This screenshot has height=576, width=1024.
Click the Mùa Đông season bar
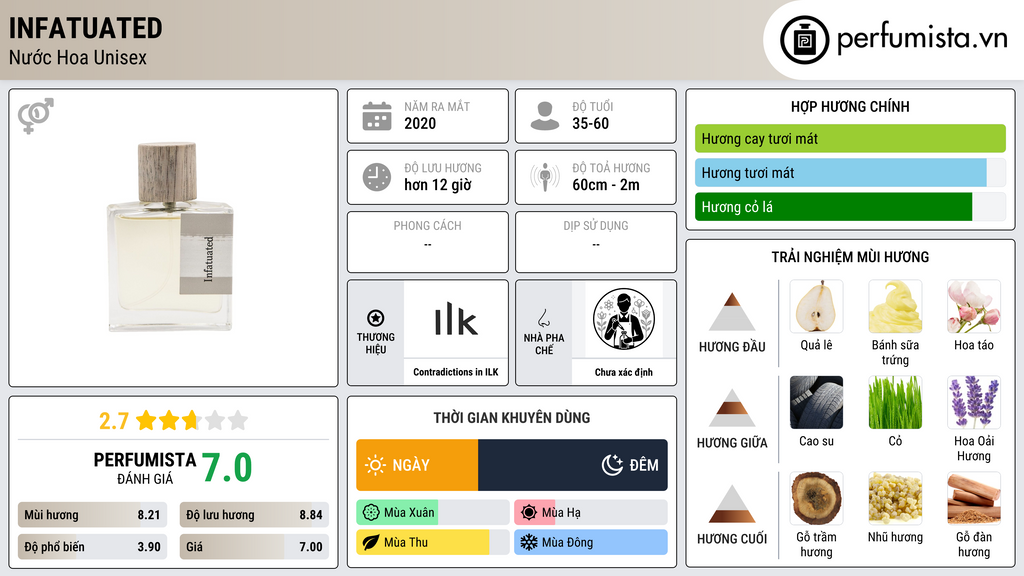coord(591,542)
